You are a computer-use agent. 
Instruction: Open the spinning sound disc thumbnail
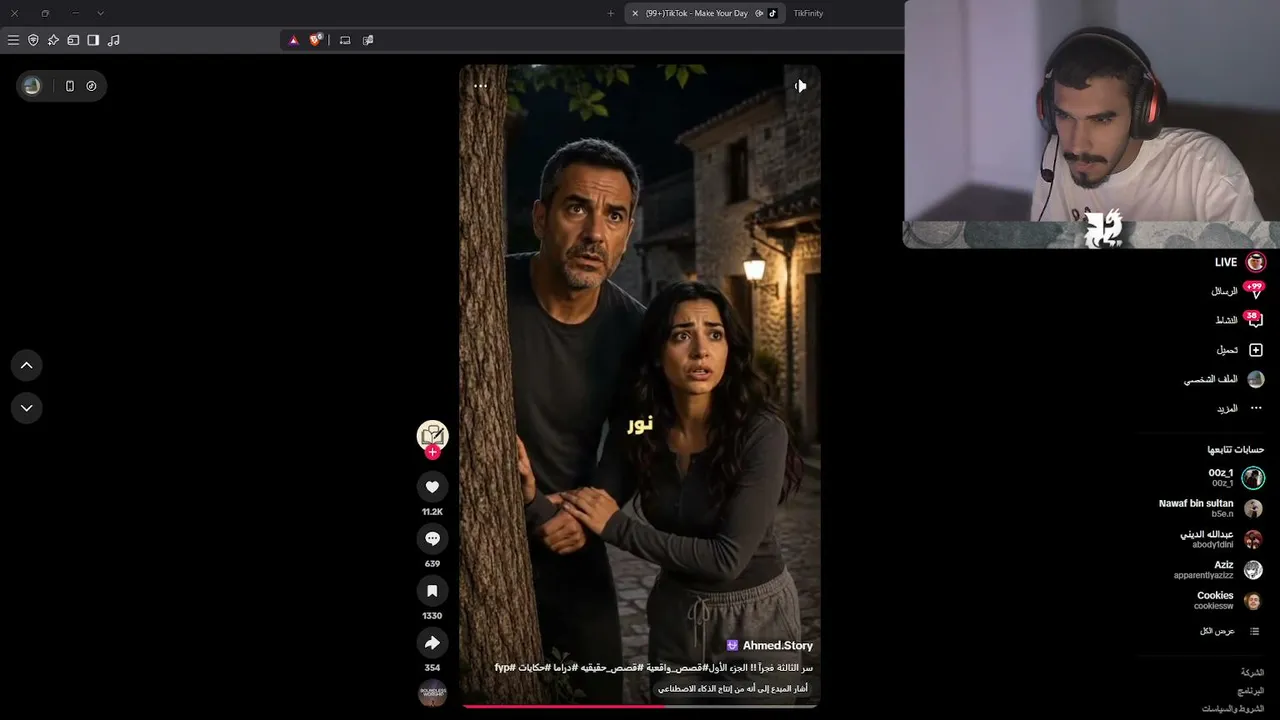[432, 693]
